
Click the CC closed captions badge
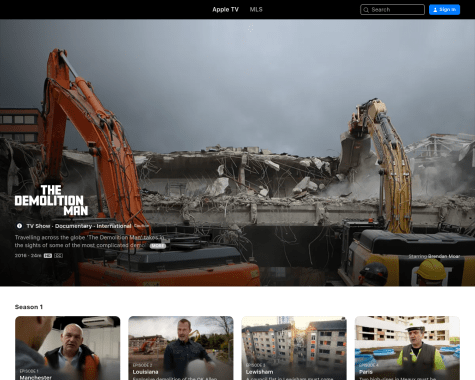click(58, 256)
